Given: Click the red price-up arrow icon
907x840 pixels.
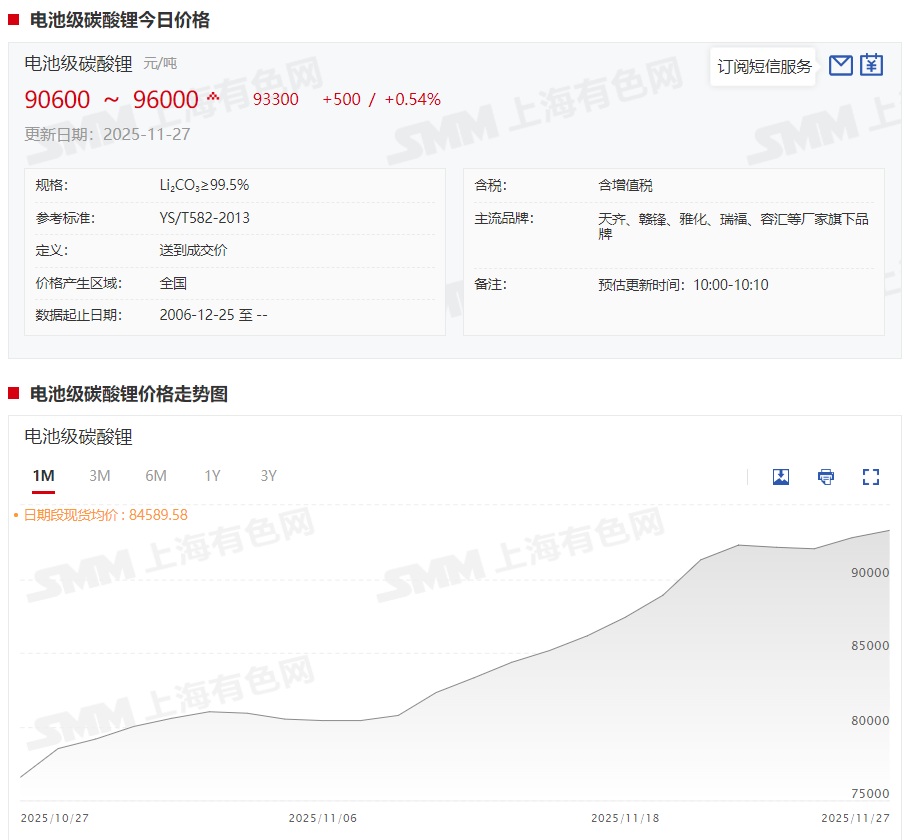Looking at the screenshot, I should click(x=213, y=96).
